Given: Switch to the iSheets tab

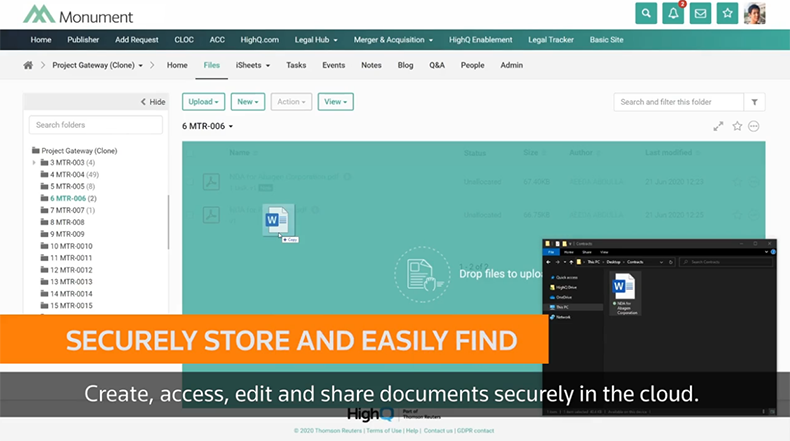Looking at the screenshot, I should coord(252,65).
